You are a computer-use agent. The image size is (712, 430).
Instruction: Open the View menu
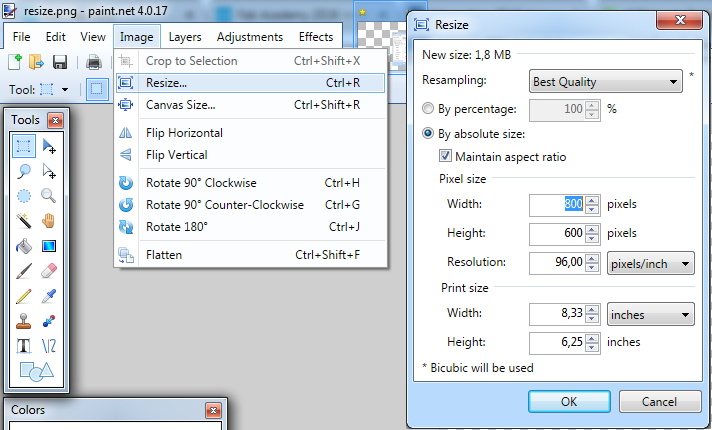tap(93, 37)
